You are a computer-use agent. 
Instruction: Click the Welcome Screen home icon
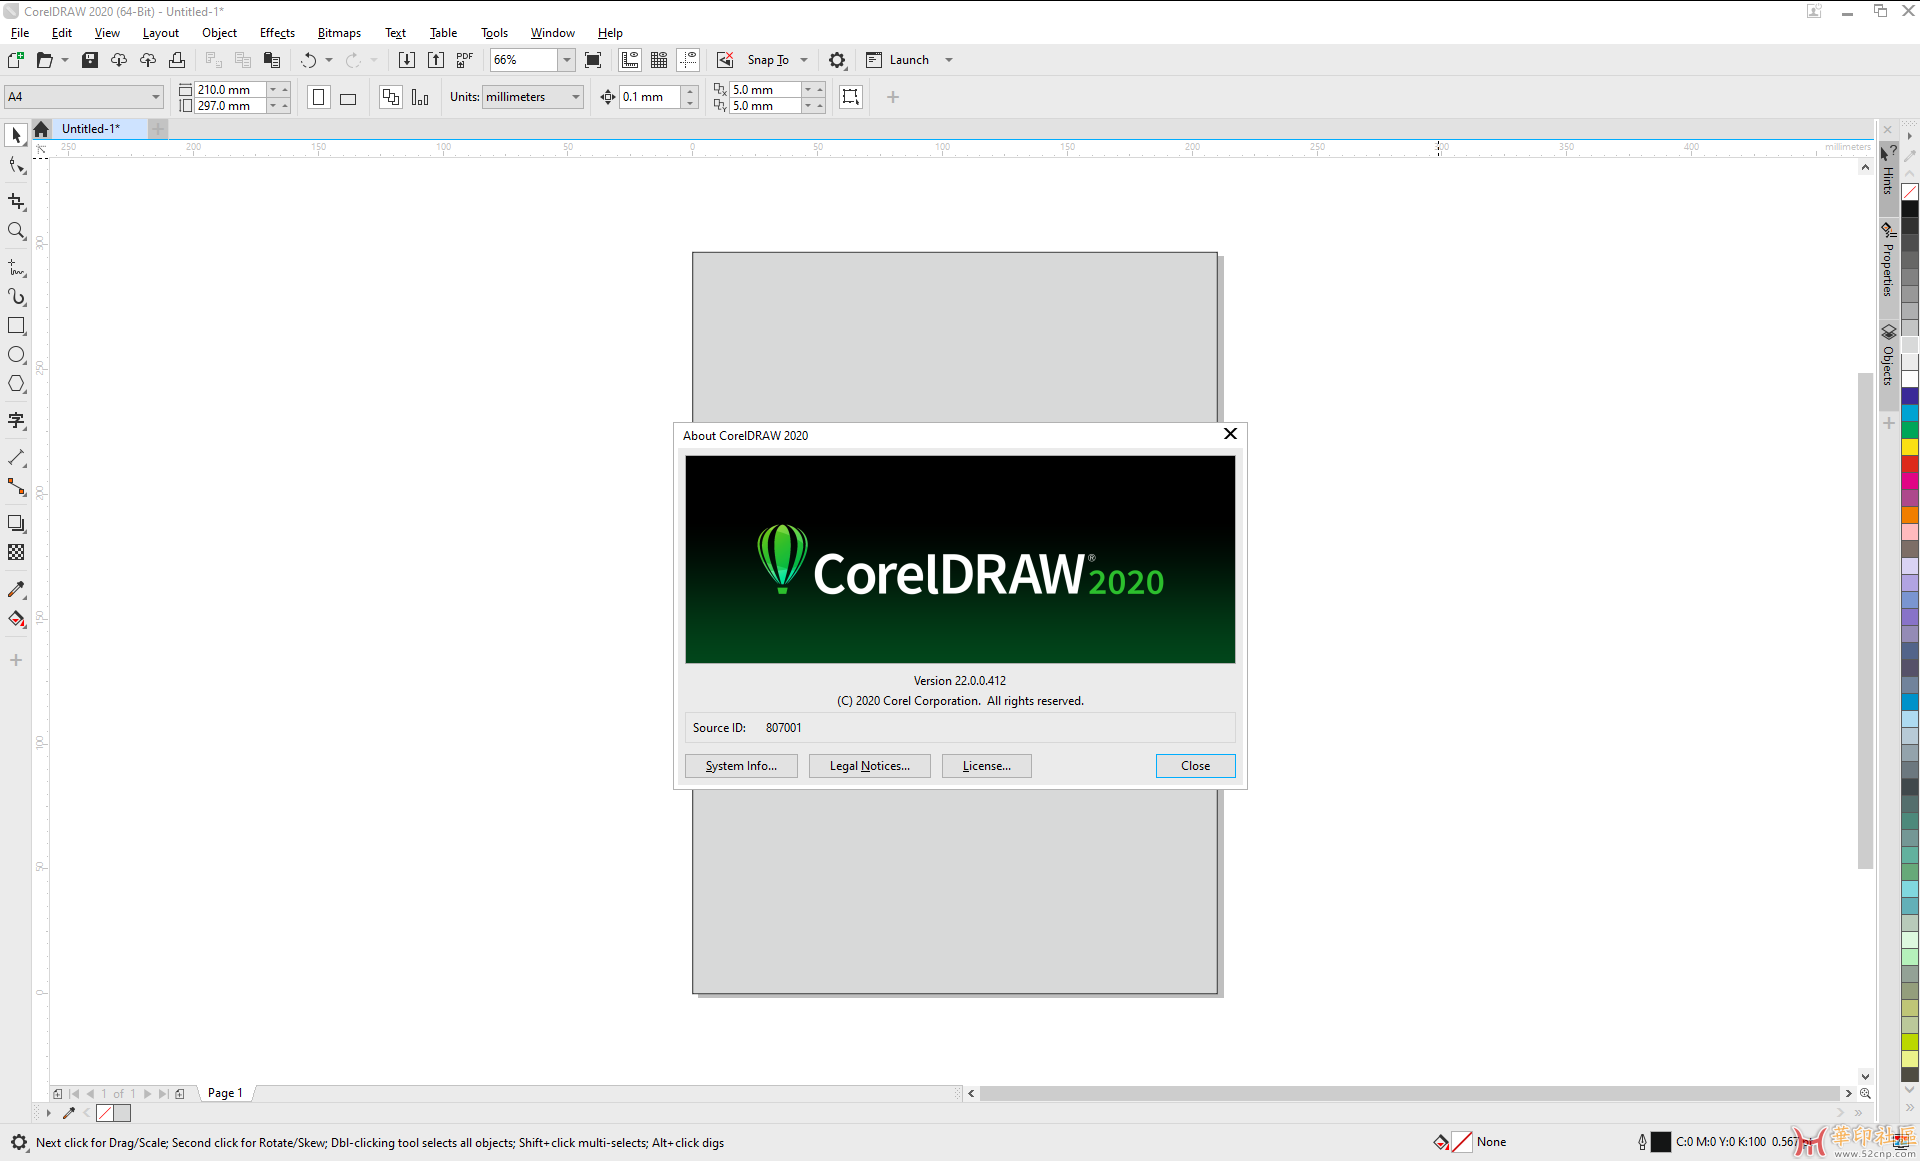tap(41, 129)
